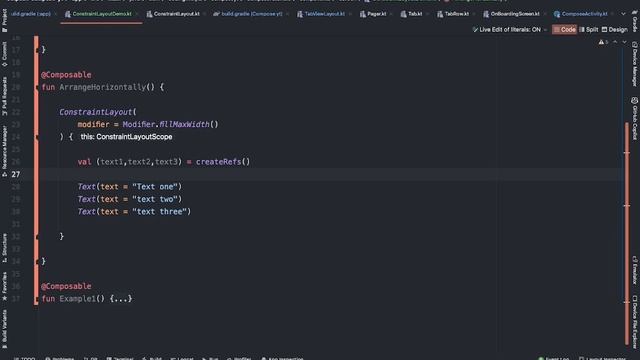Open the Project tool window
Image resolution: width=640 pixels, height=360 pixels.
pyautogui.click(x=4, y=20)
